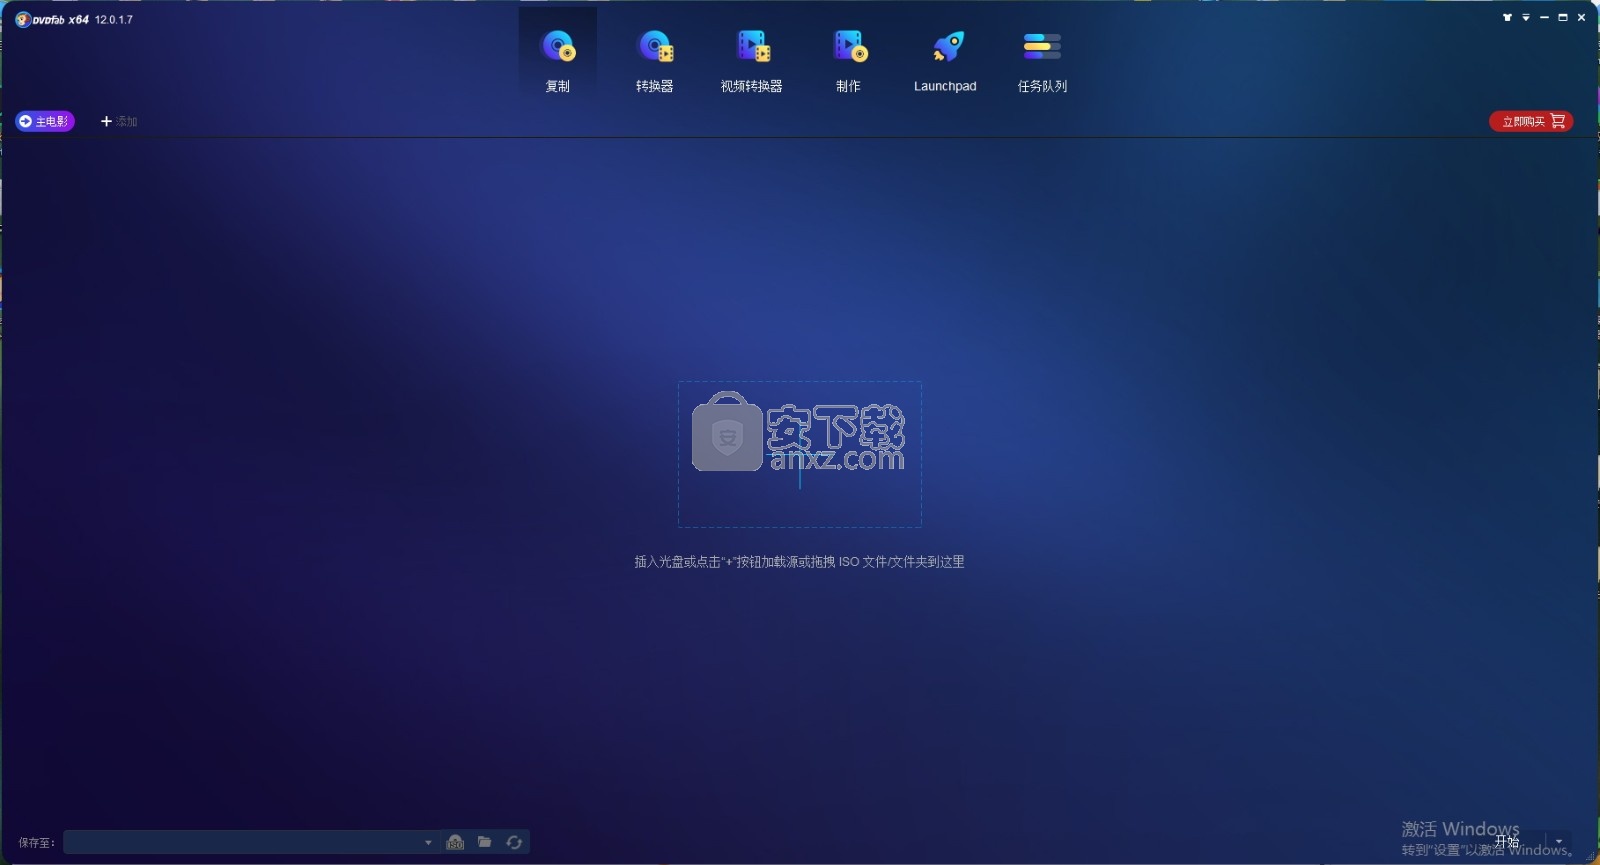This screenshot has height=865, width=1600.
Task: Show the 任务队列 task queue
Action: [x=1042, y=58]
